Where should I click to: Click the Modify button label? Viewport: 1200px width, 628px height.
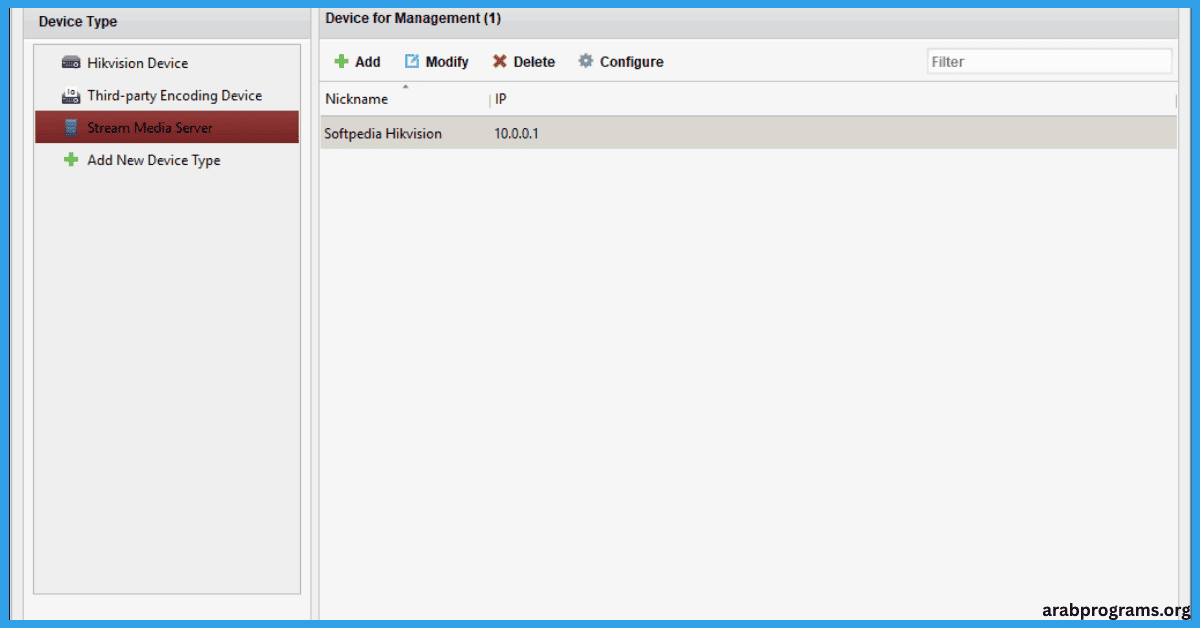tap(447, 62)
